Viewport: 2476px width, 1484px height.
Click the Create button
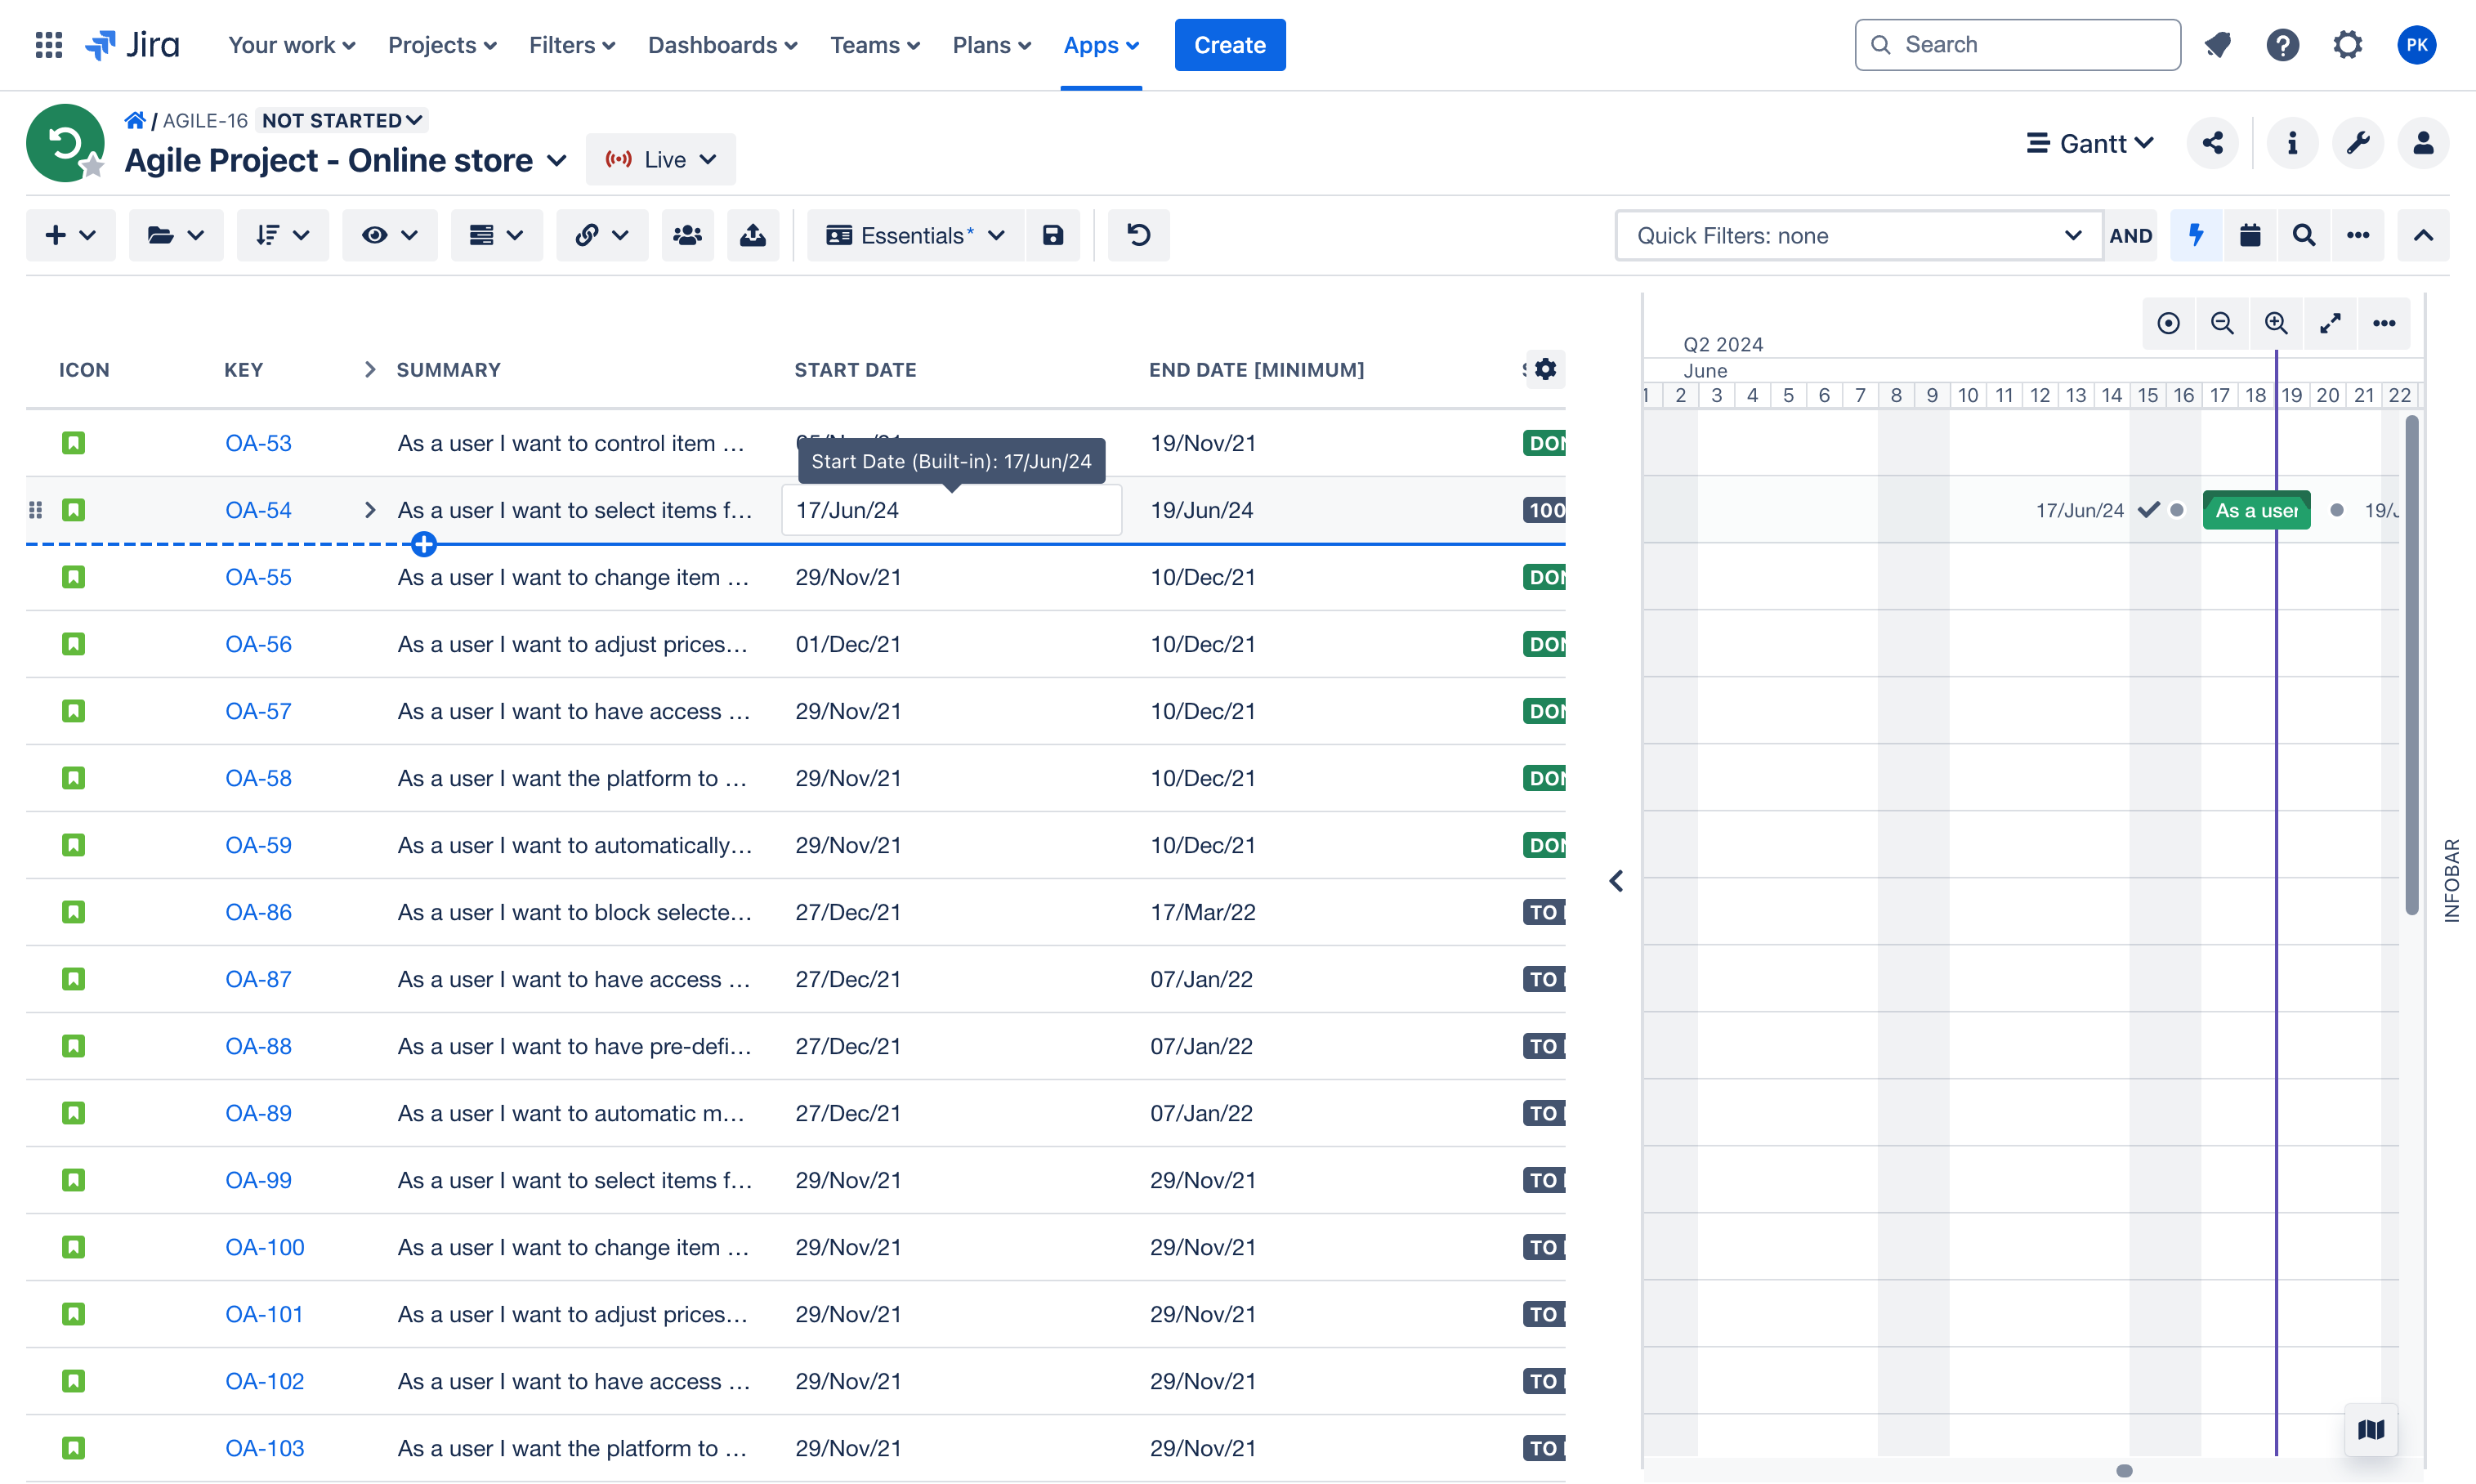[1231, 44]
